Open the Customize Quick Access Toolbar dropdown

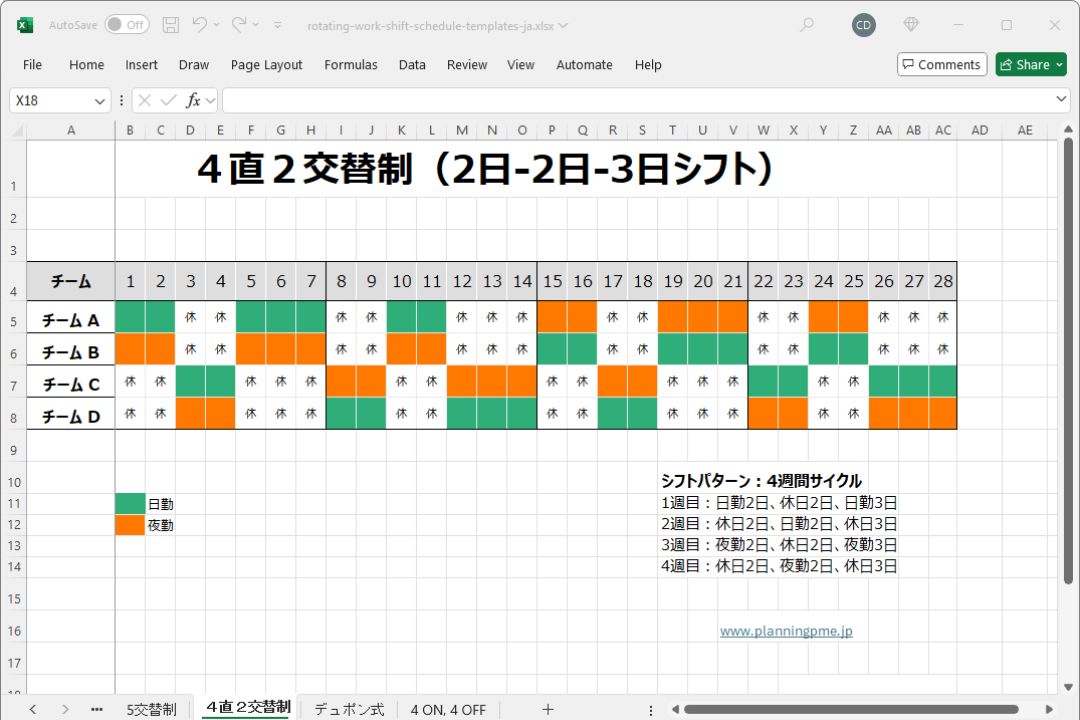point(277,25)
